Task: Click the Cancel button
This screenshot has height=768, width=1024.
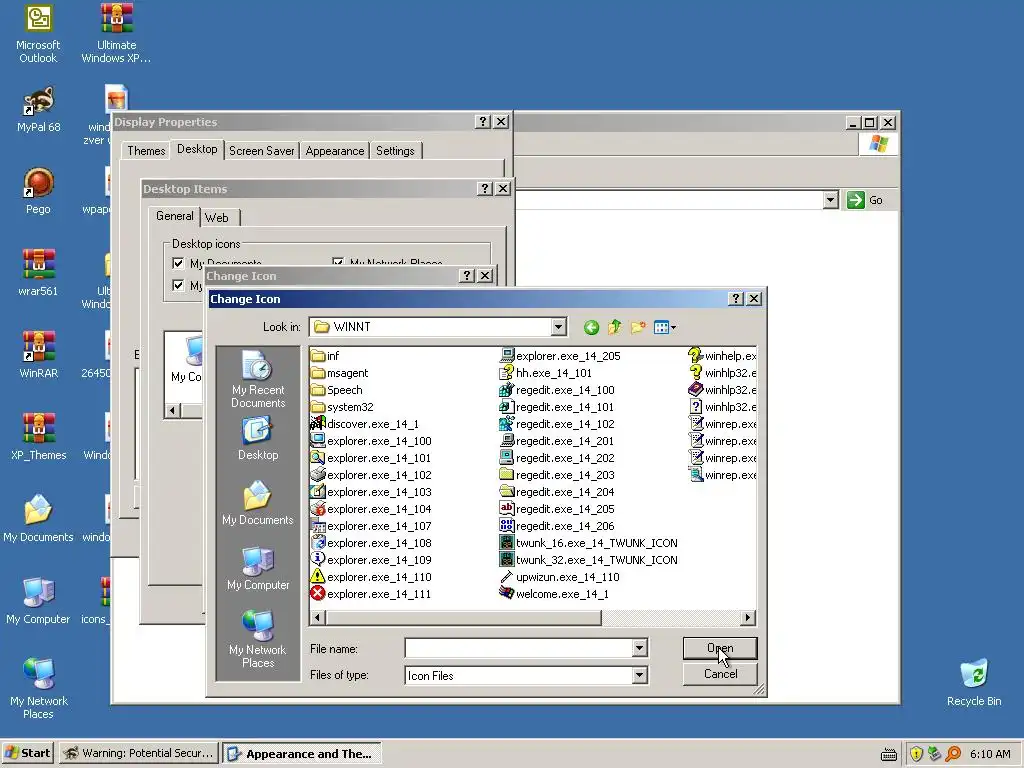Action: pos(720,674)
